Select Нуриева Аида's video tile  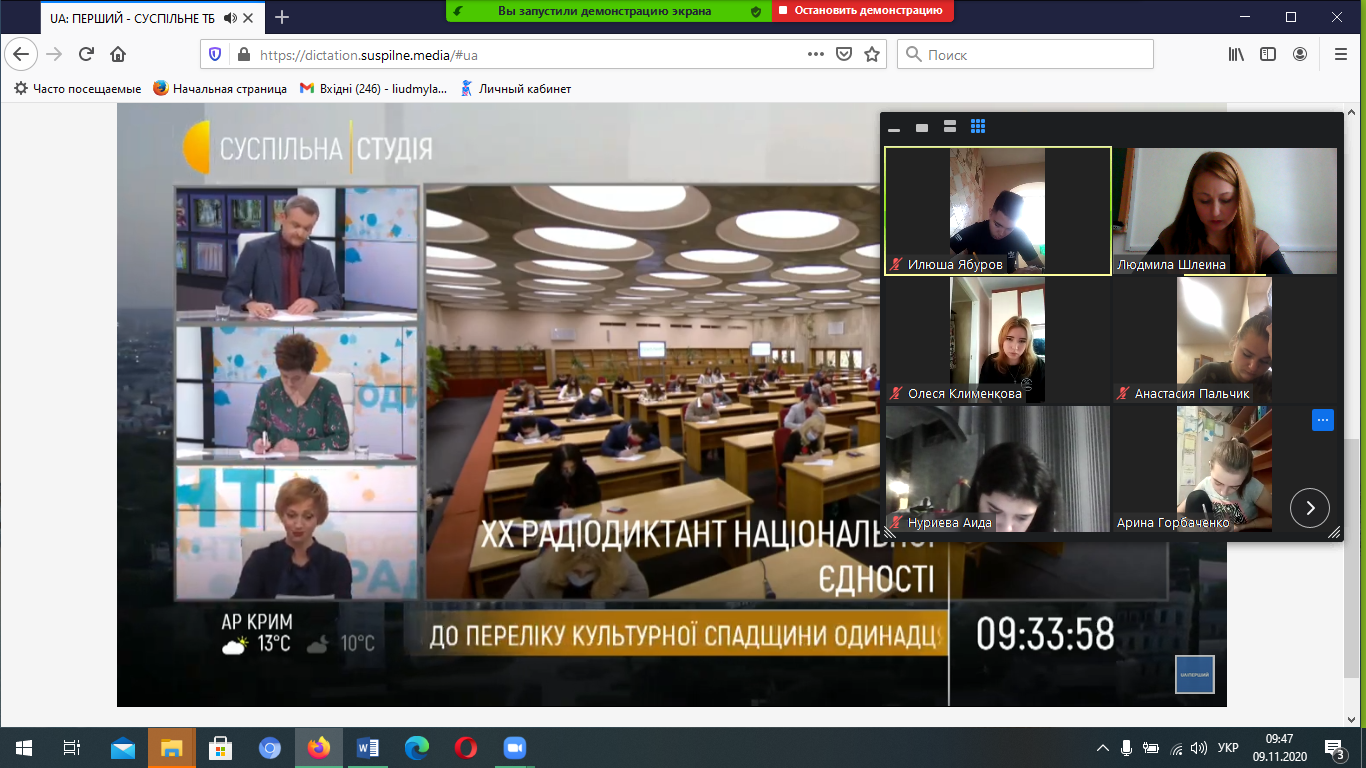point(998,469)
